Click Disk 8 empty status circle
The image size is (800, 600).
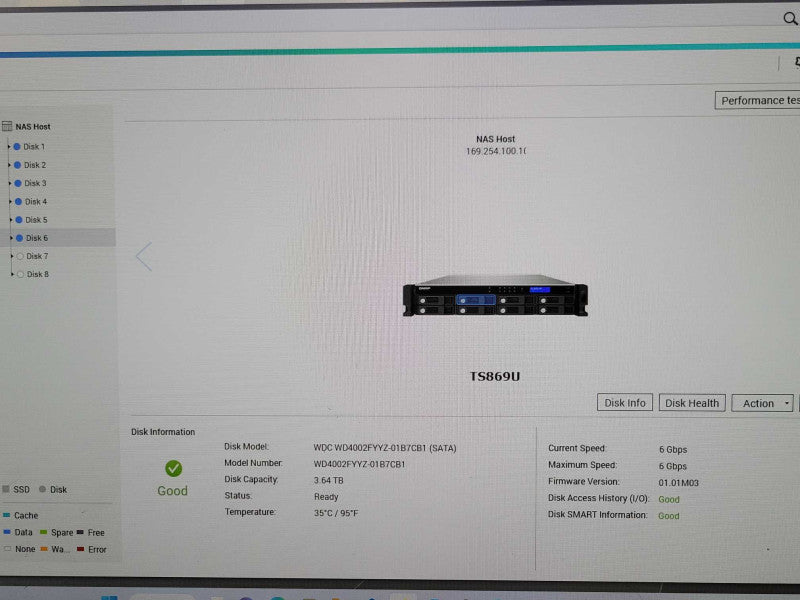click(20, 274)
